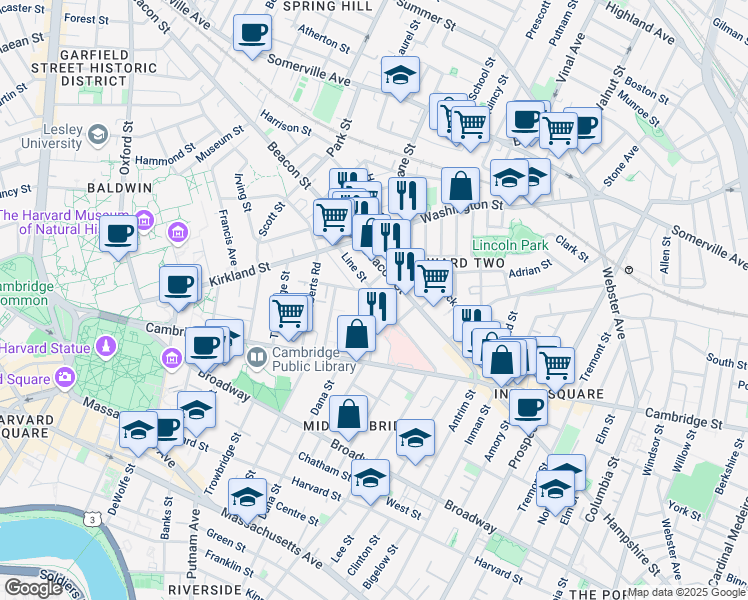Viewport: 748px width, 600px height.
Task: Click the museum icon left of Francis Ave
Action: pos(178,233)
